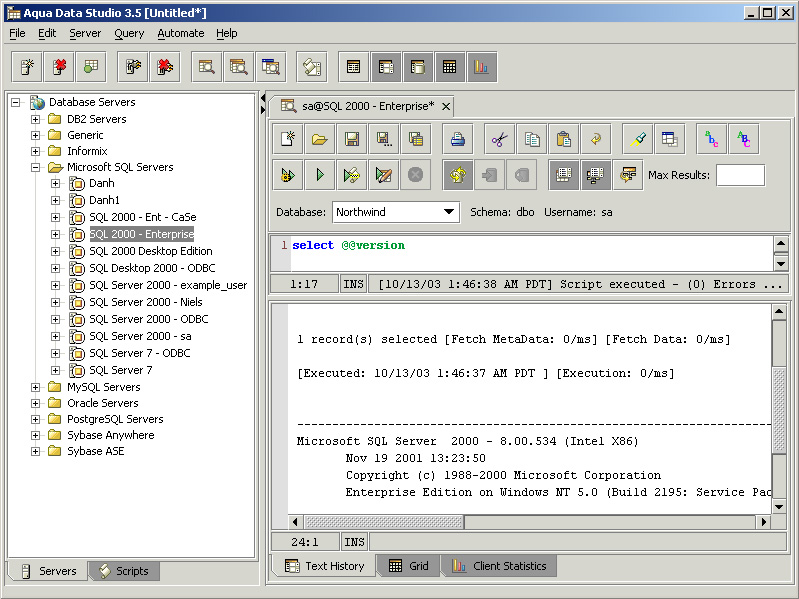Screen dimensions: 799x599
Task: Open the File menu
Action: click(x=17, y=34)
